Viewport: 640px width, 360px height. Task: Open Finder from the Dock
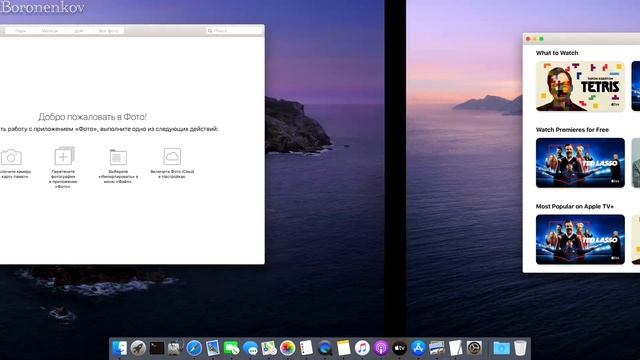[x=120, y=348]
